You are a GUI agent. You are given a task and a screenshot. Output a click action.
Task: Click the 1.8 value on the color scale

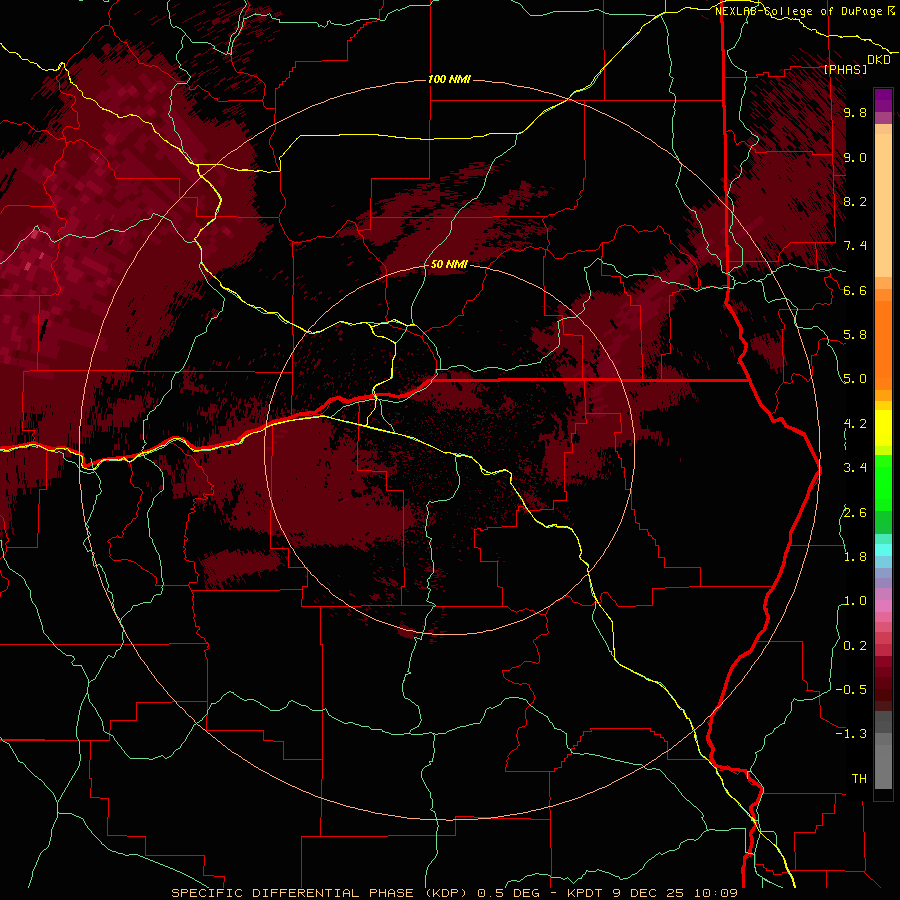tap(855, 557)
